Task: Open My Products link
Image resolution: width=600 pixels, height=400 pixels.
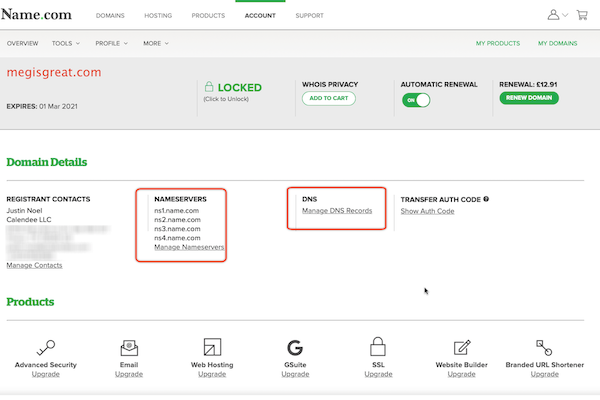Action: coord(498,43)
